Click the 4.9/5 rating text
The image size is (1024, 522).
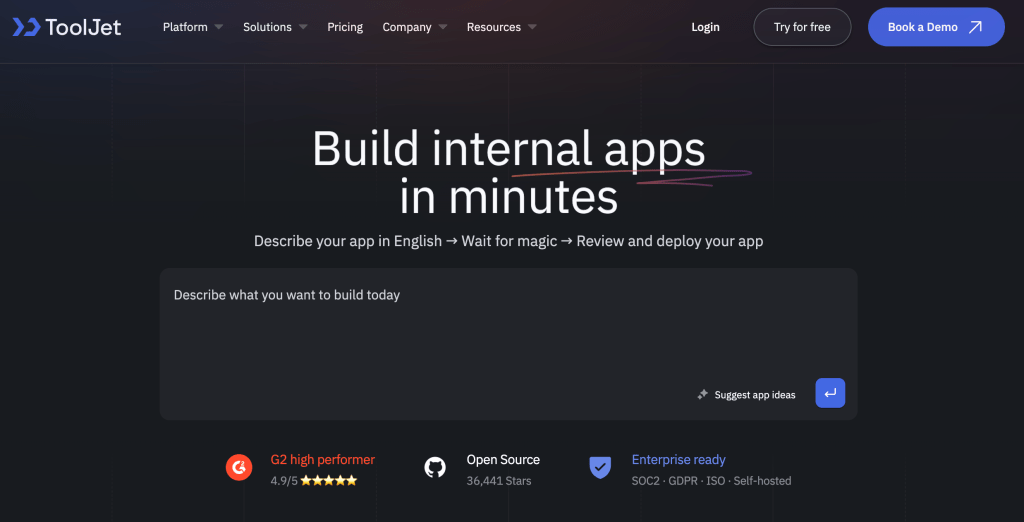284,481
